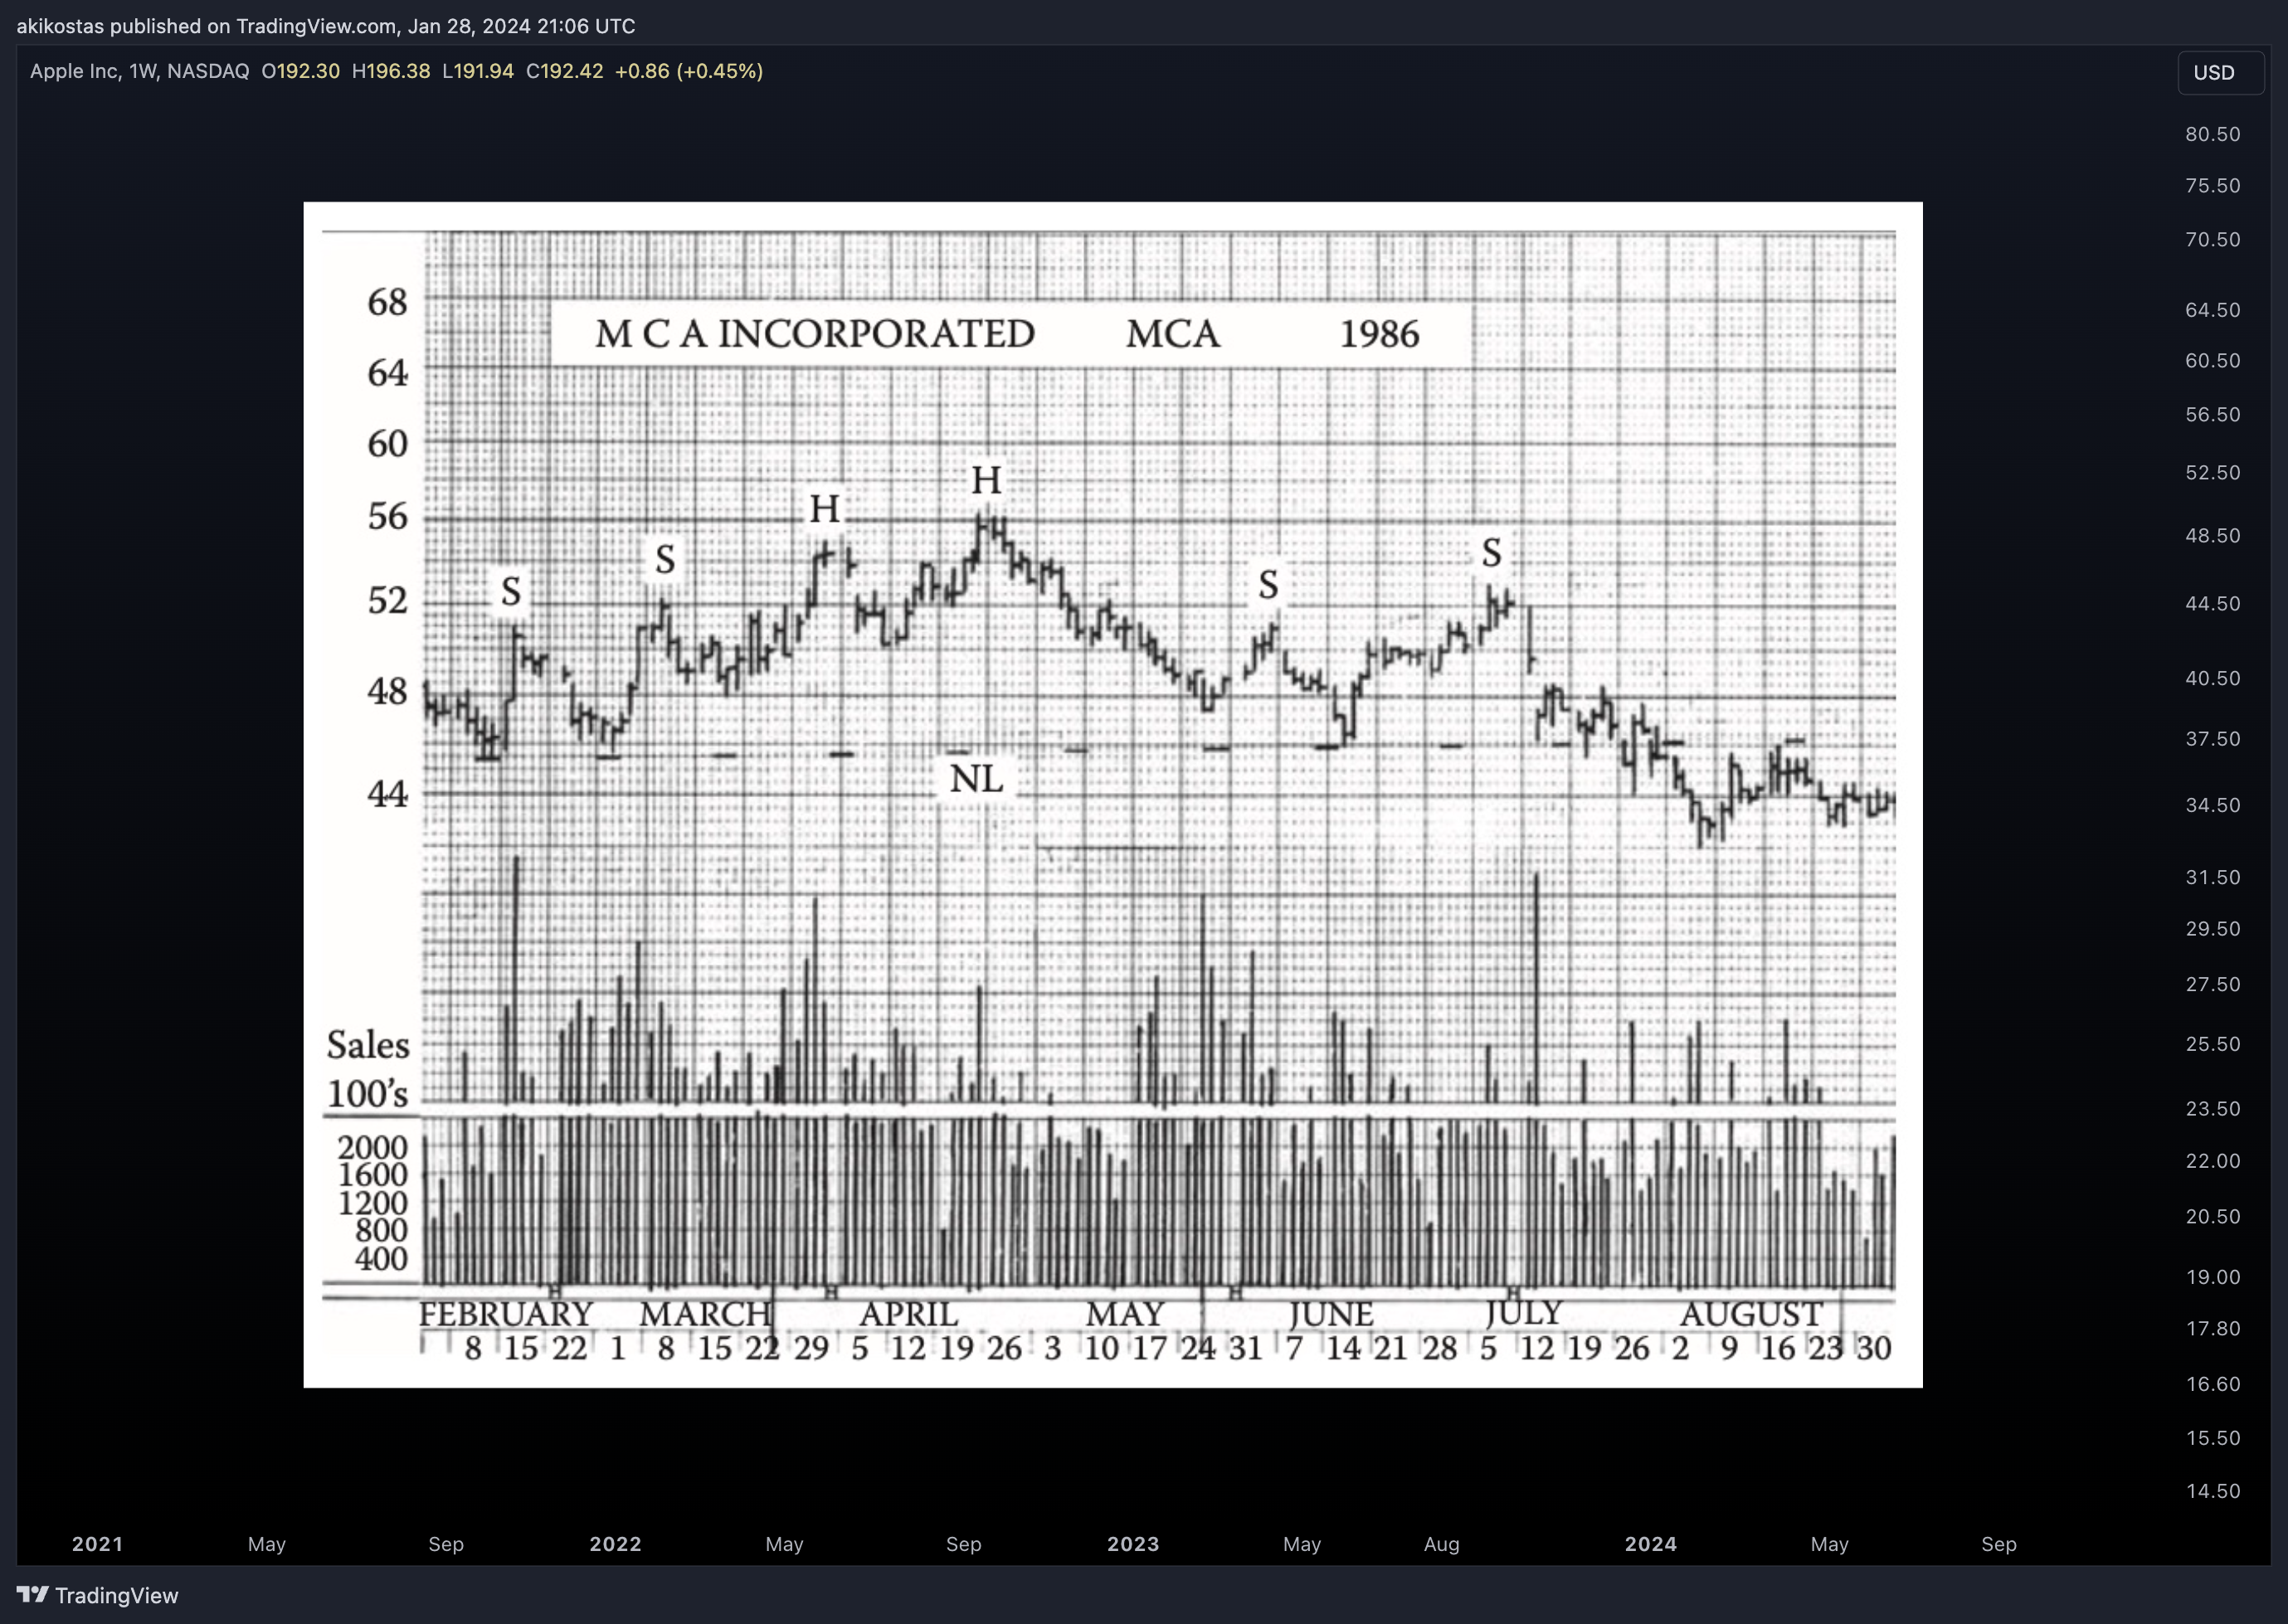Click the 20.50 price axis label
This screenshot has height=1624, width=2288.
(2212, 1217)
